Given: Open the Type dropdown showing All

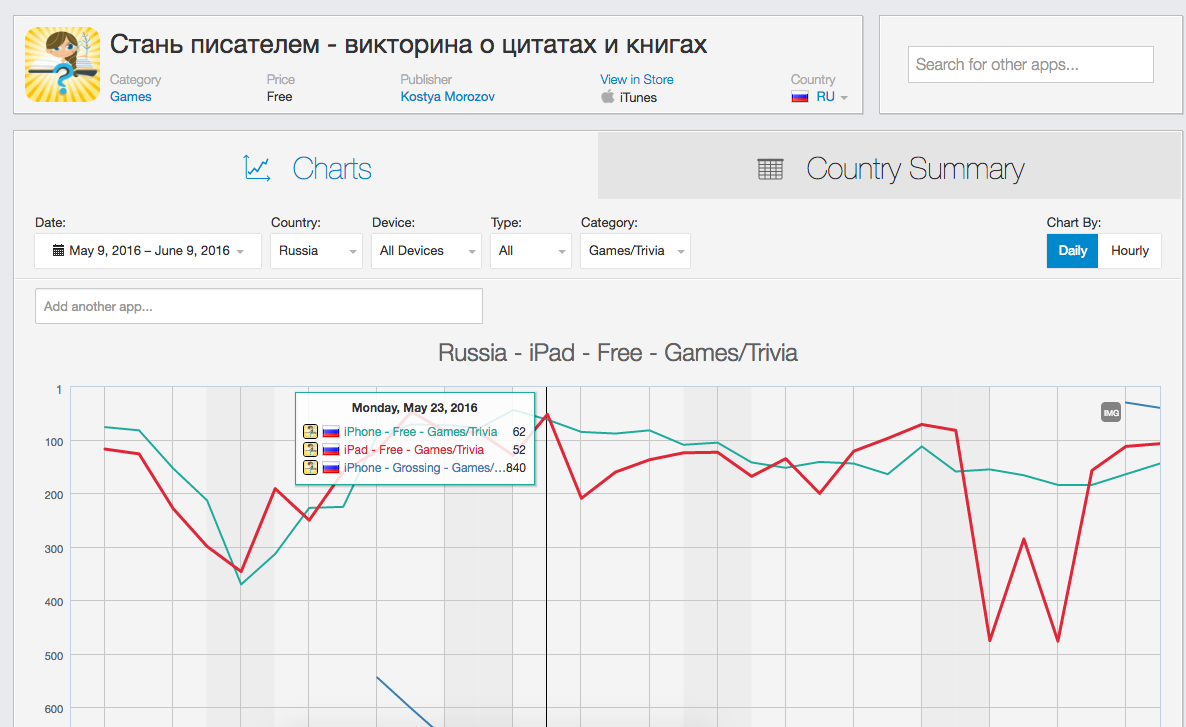Looking at the screenshot, I should point(530,250).
